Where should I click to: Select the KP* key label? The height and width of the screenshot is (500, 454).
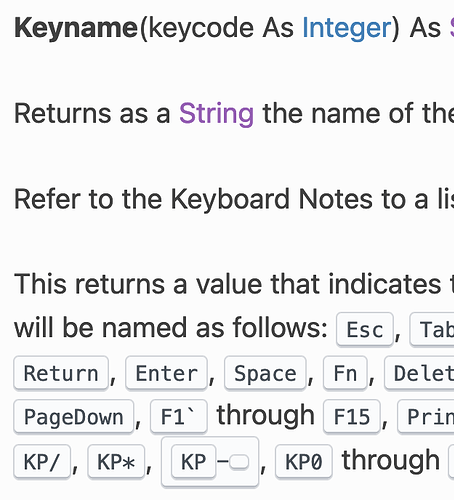point(116,462)
